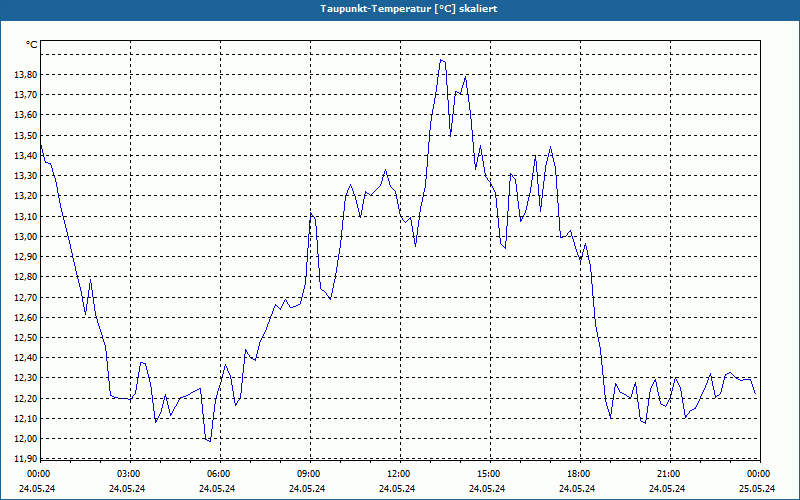Click the '03:00' time axis label
The width and height of the screenshot is (800, 500).
point(129,474)
